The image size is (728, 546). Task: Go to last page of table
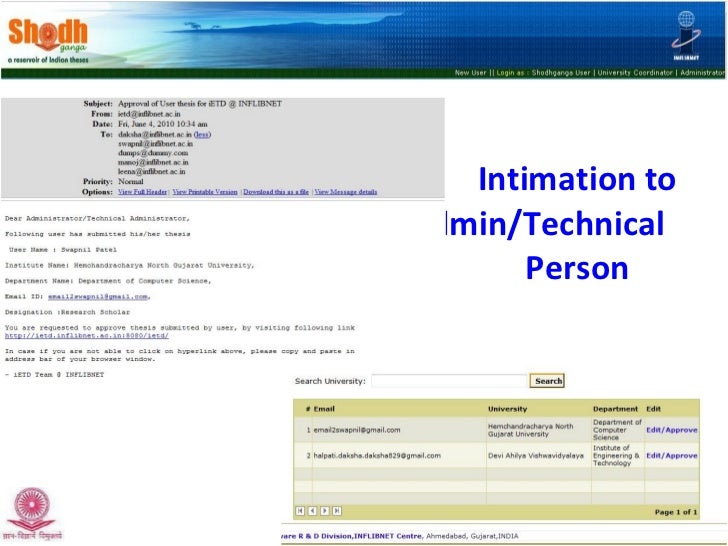[338, 511]
